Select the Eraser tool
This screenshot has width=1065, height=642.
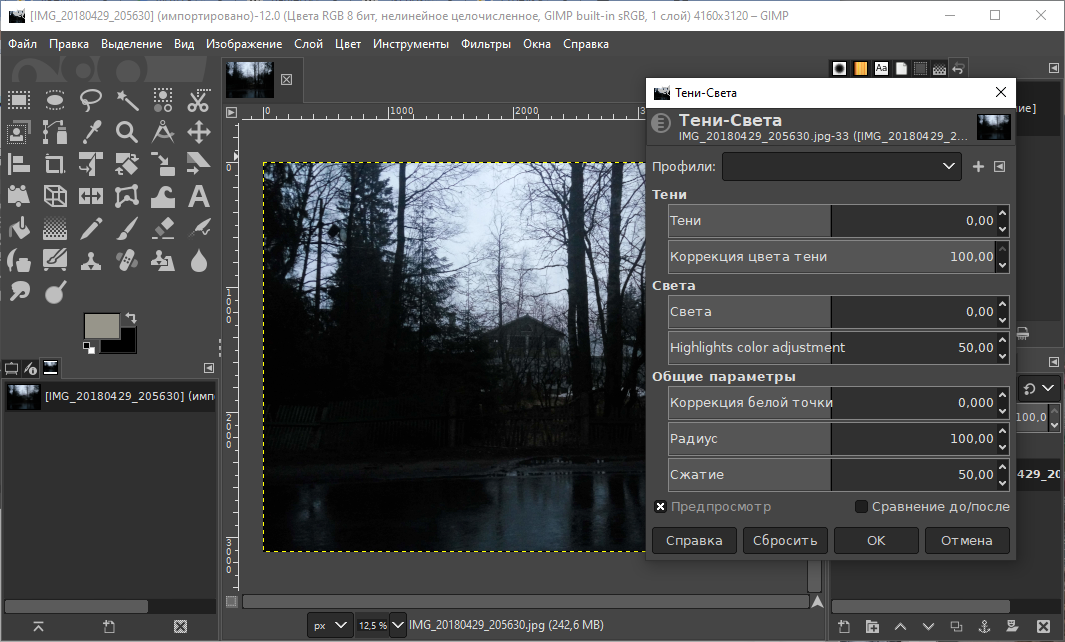[x=163, y=228]
